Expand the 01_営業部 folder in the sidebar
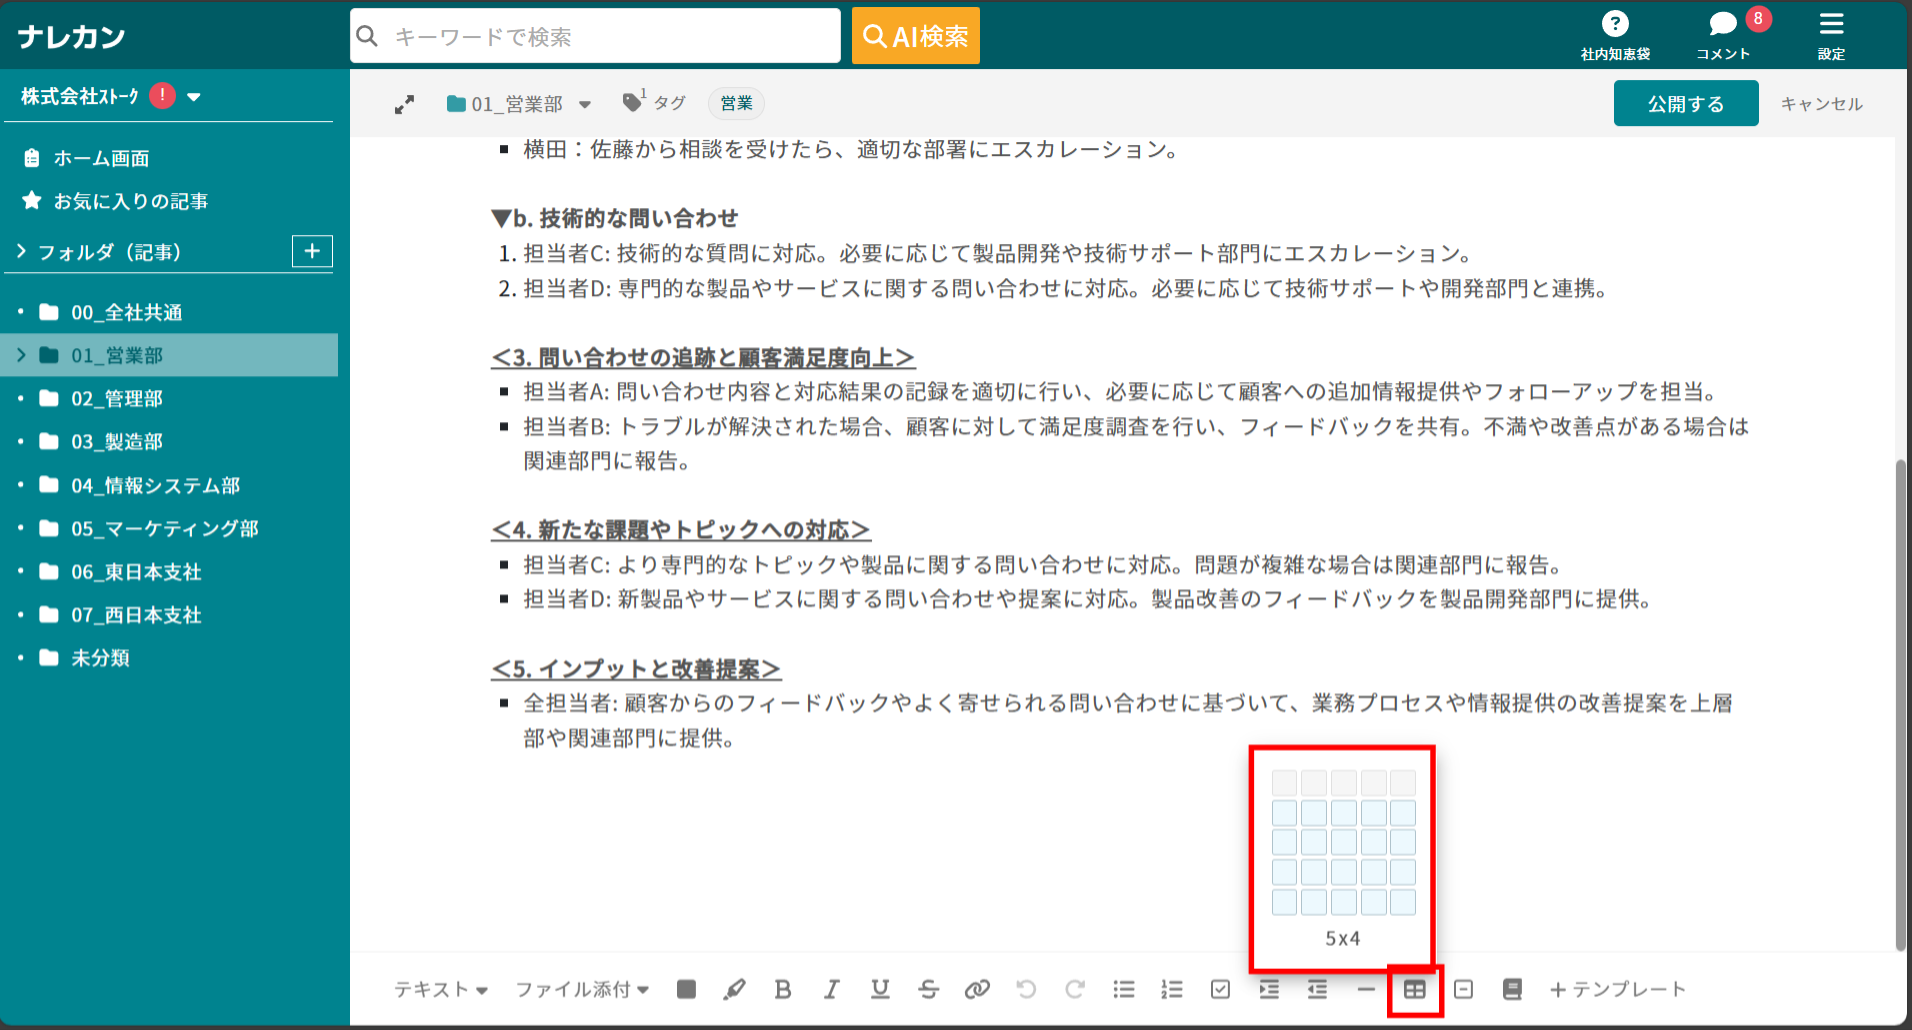 [x=20, y=354]
